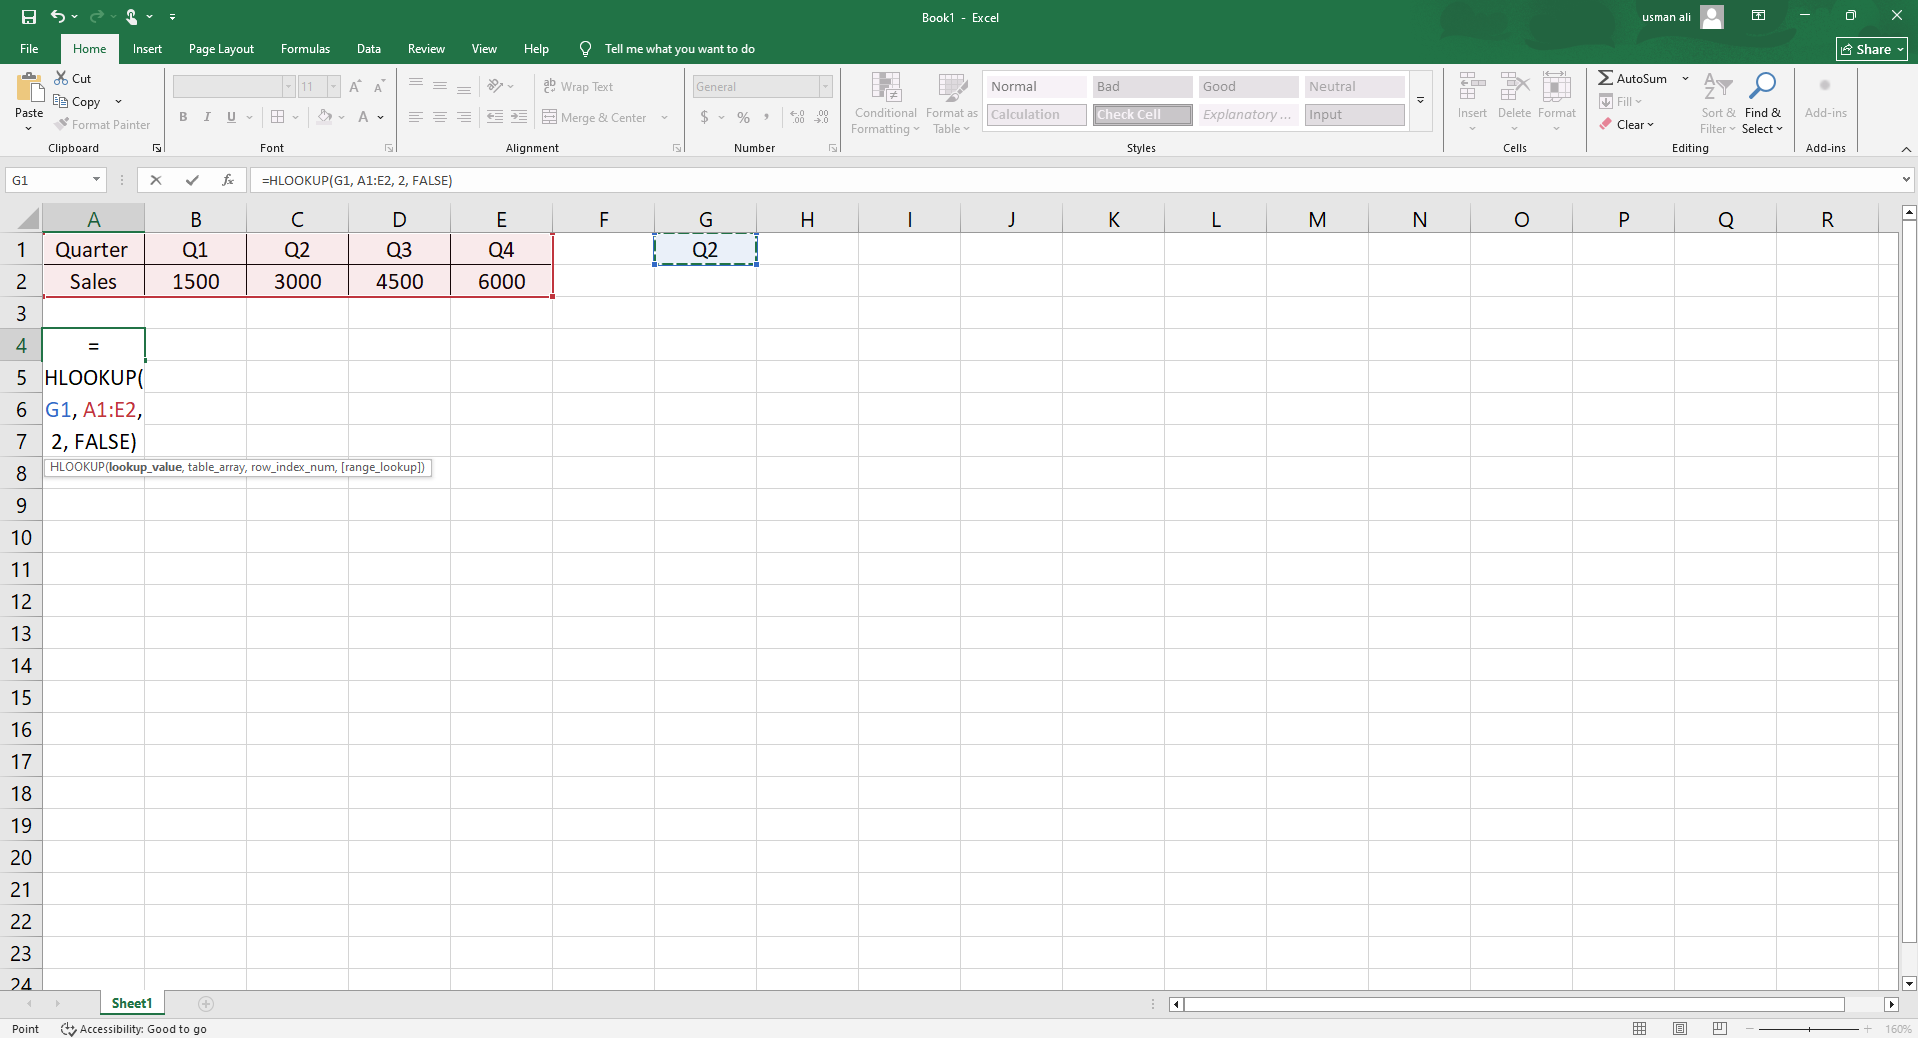Viewport: 1918px width, 1038px height.
Task: Open the Data tab
Action: coord(369,48)
